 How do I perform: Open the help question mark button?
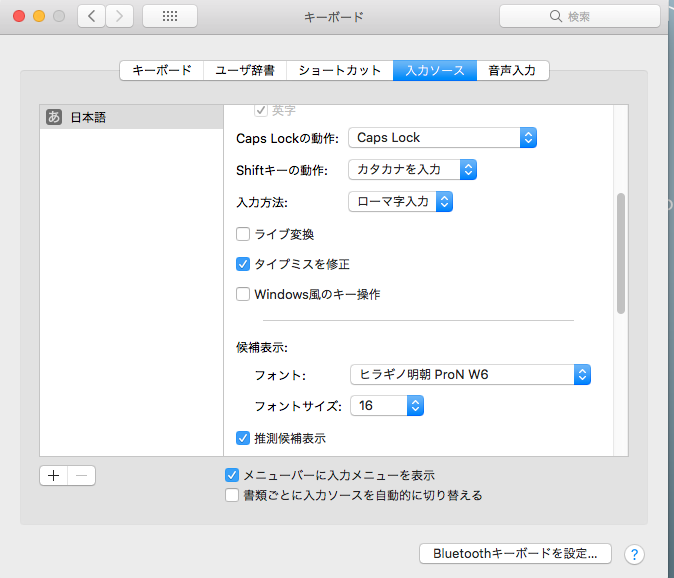pos(633,553)
